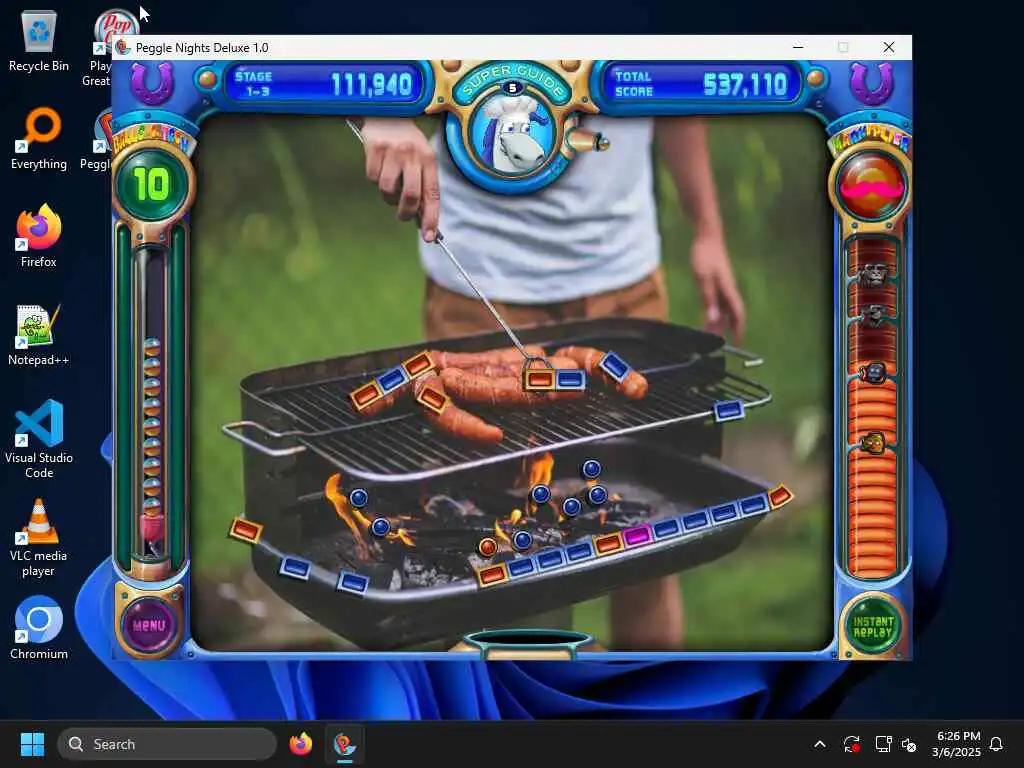Click the Stage 1-3 score panel

click(323, 84)
